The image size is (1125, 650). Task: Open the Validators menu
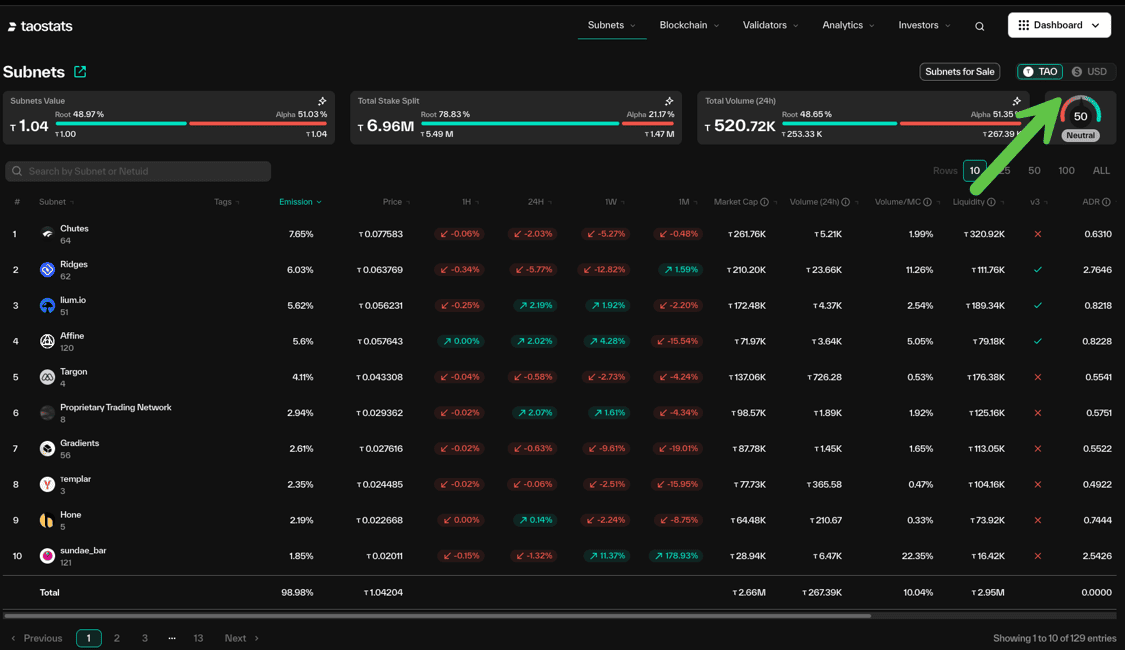[x=770, y=25]
